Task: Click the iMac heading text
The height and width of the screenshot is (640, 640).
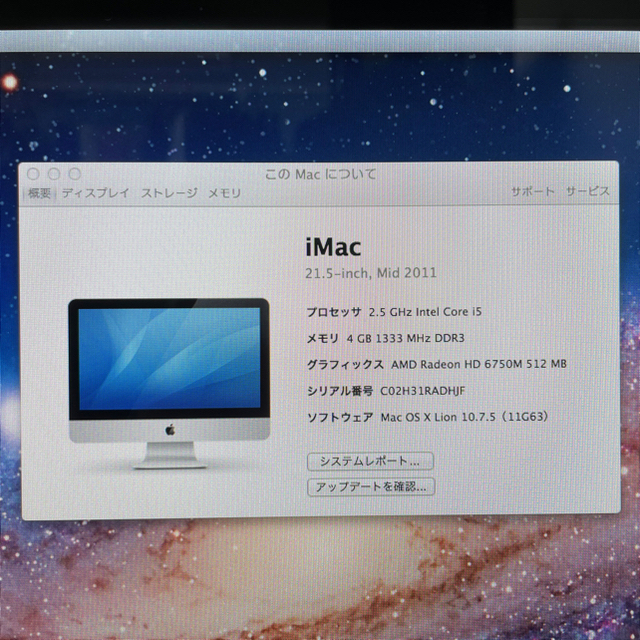Action: pos(333,247)
